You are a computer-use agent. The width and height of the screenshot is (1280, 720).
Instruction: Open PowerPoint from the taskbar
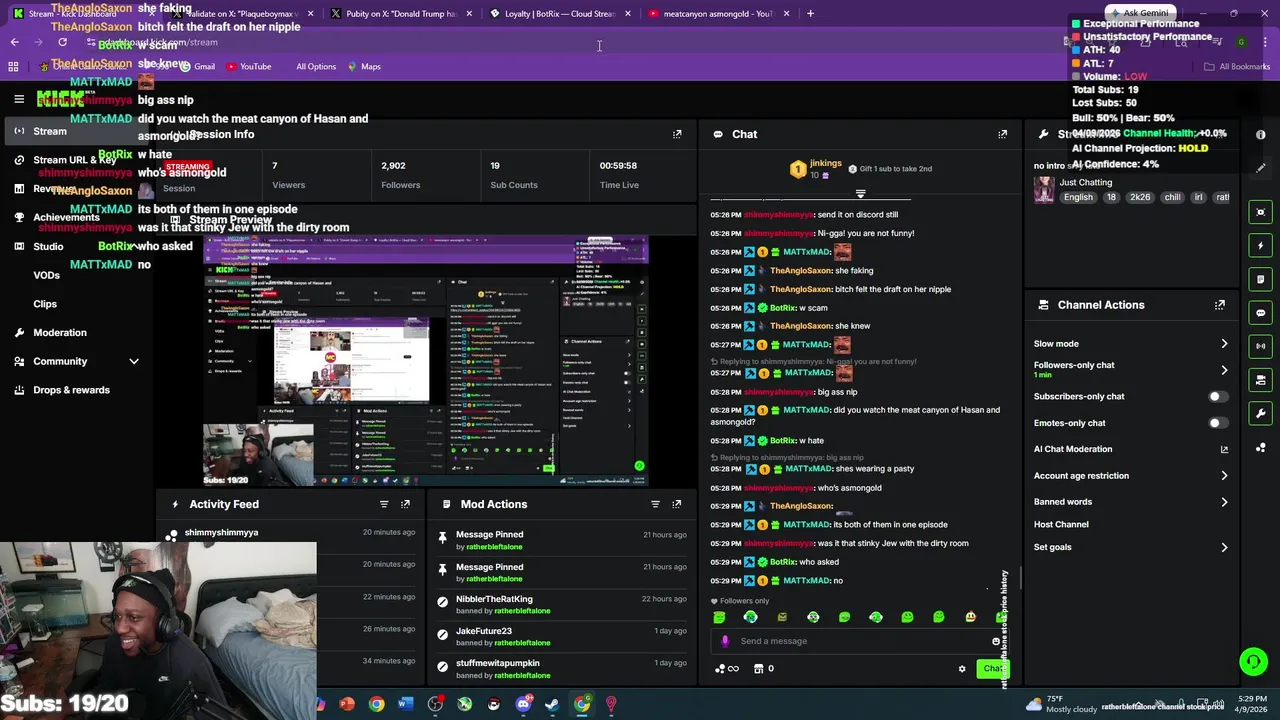coord(347,704)
